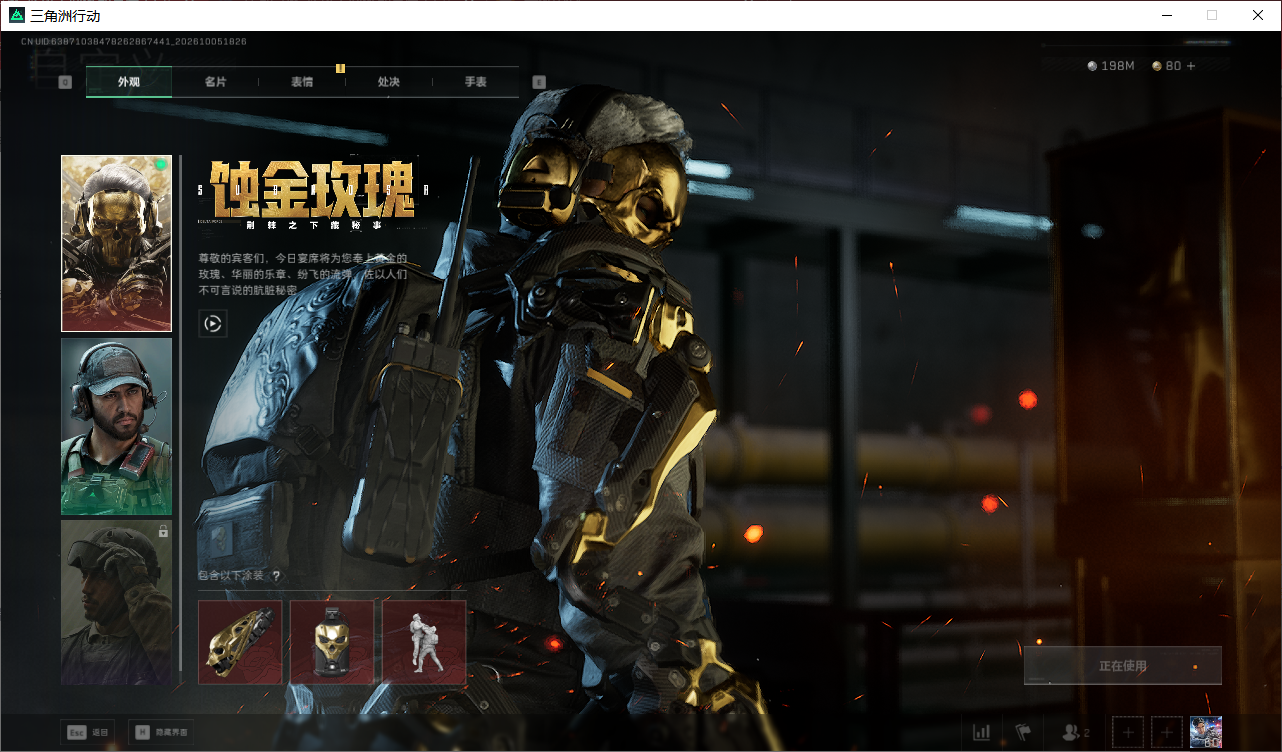The width and height of the screenshot is (1282, 752).
Task: Click the 198M currency coin icon
Action: click(x=1092, y=66)
